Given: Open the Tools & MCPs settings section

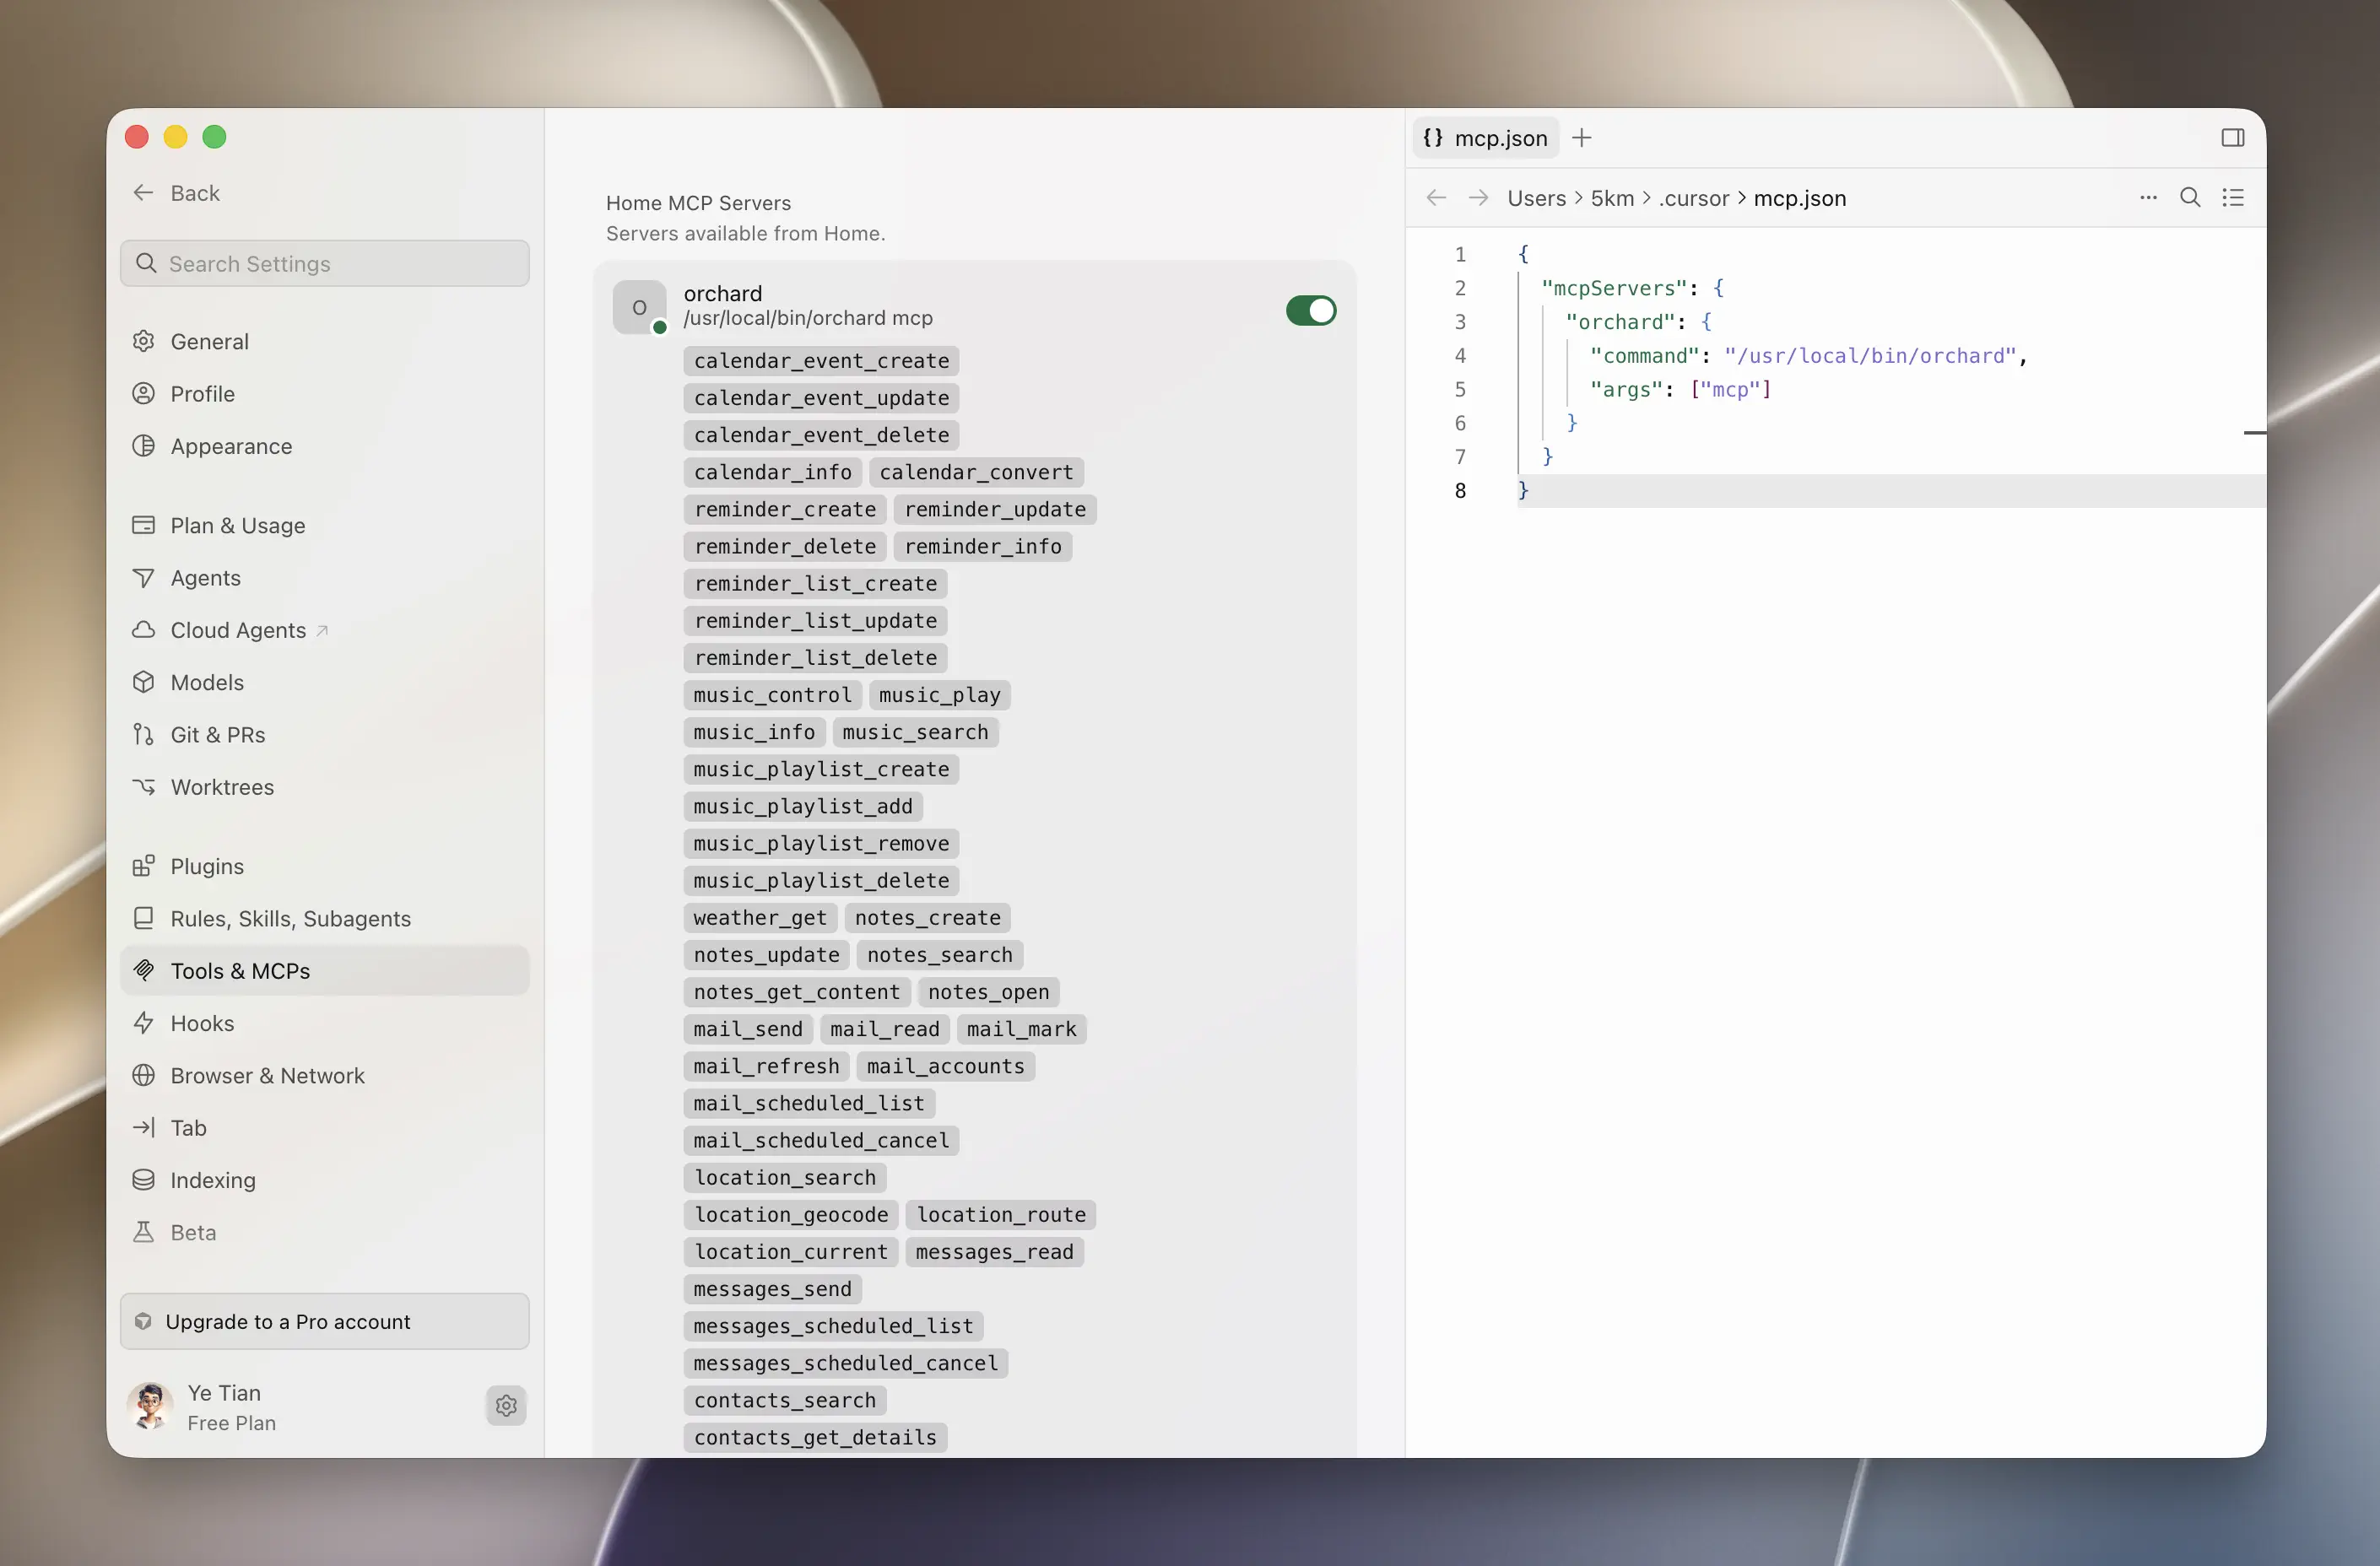Looking at the screenshot, I should click(x=324, y=970).
